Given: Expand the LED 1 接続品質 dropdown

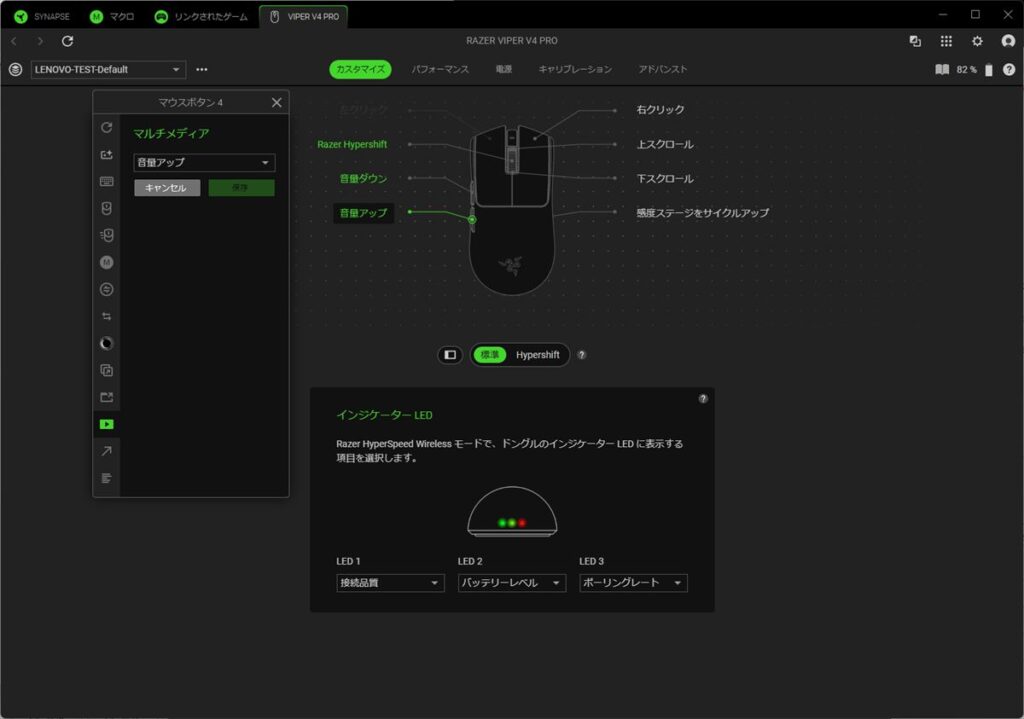Looking at the screenshot, I should tap(390, 583).
